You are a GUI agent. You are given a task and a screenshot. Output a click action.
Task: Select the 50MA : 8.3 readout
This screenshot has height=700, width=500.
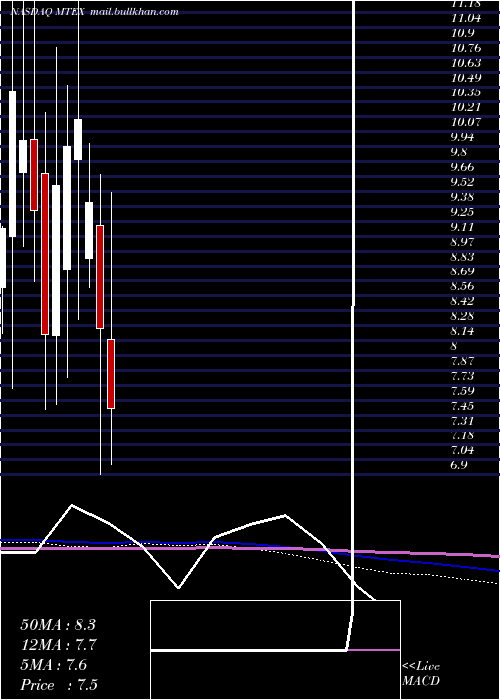58,625
